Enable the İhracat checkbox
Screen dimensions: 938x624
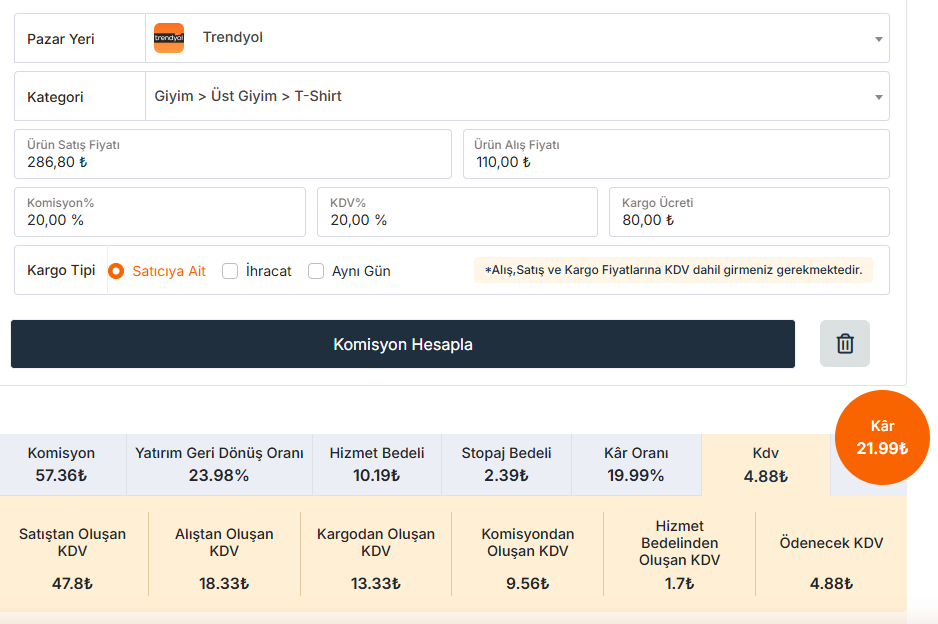(x=230, y=271)
